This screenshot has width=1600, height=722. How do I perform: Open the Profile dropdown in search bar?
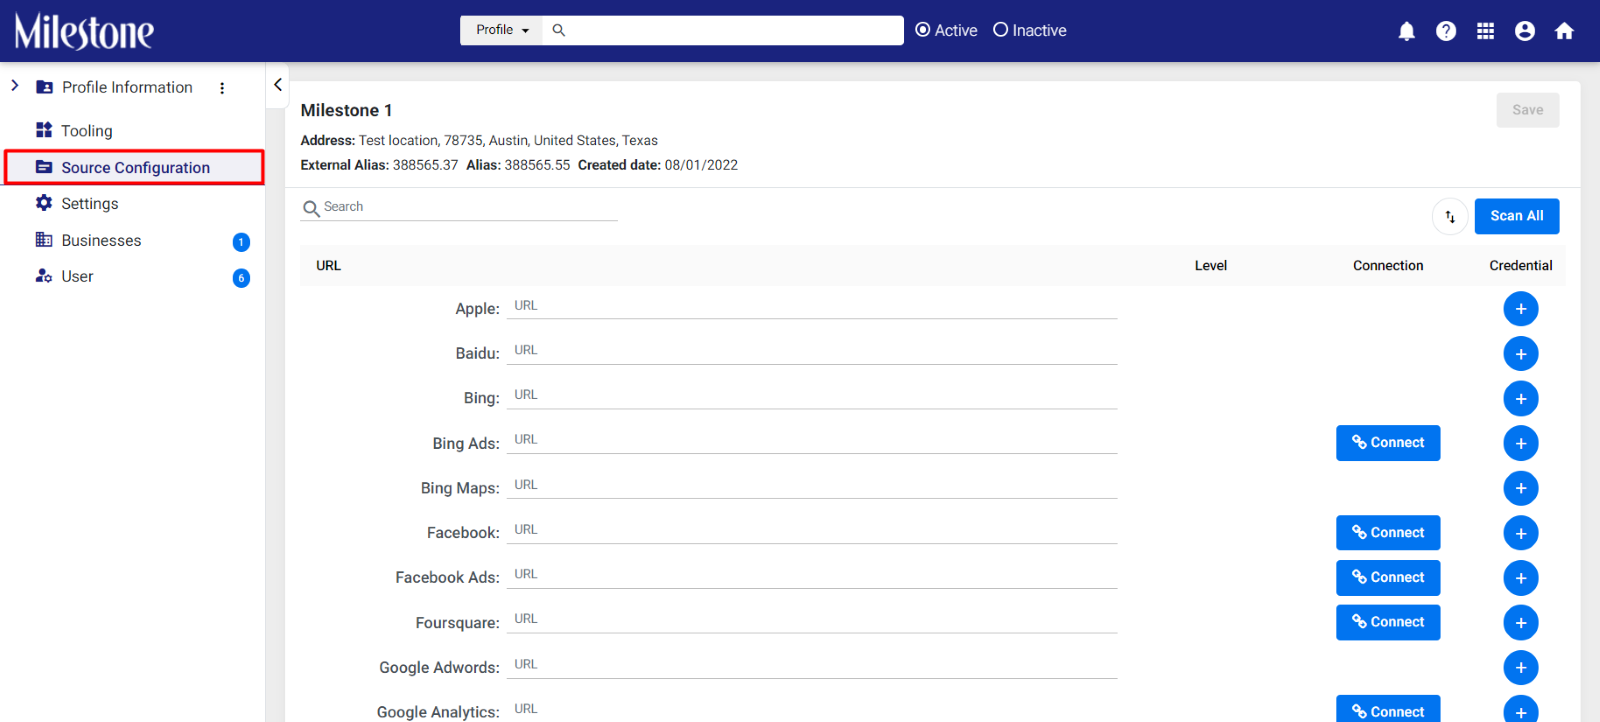502,30
